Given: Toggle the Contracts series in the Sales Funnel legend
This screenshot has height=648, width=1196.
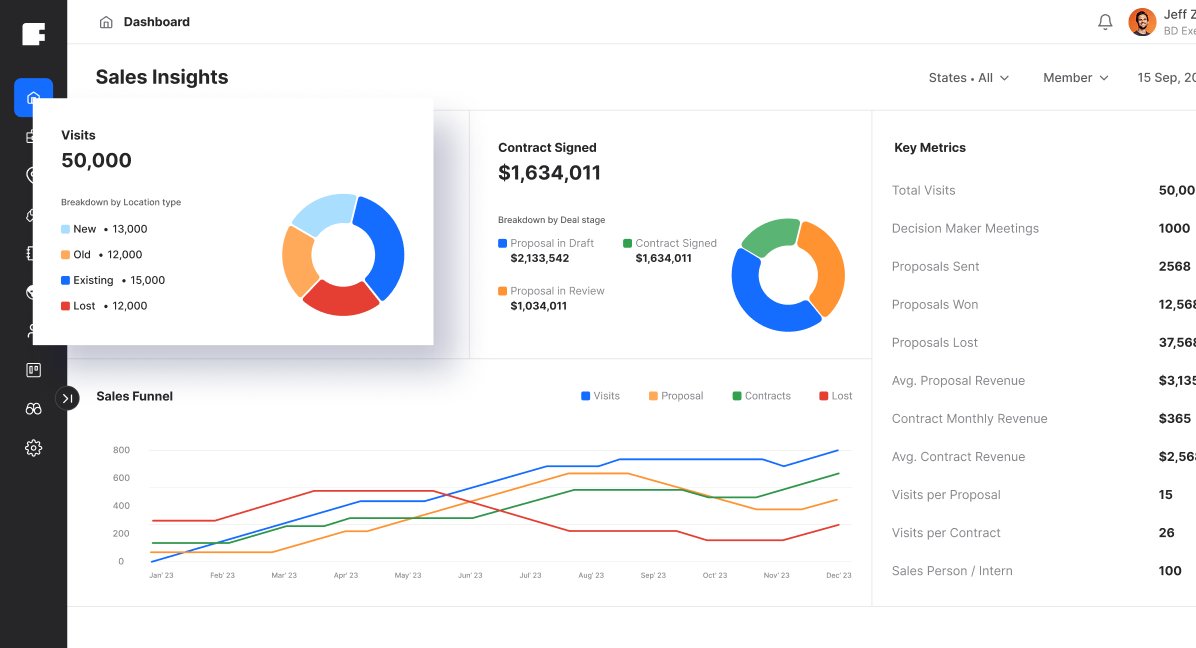Looking at the screenshot, I should [761, 396].
